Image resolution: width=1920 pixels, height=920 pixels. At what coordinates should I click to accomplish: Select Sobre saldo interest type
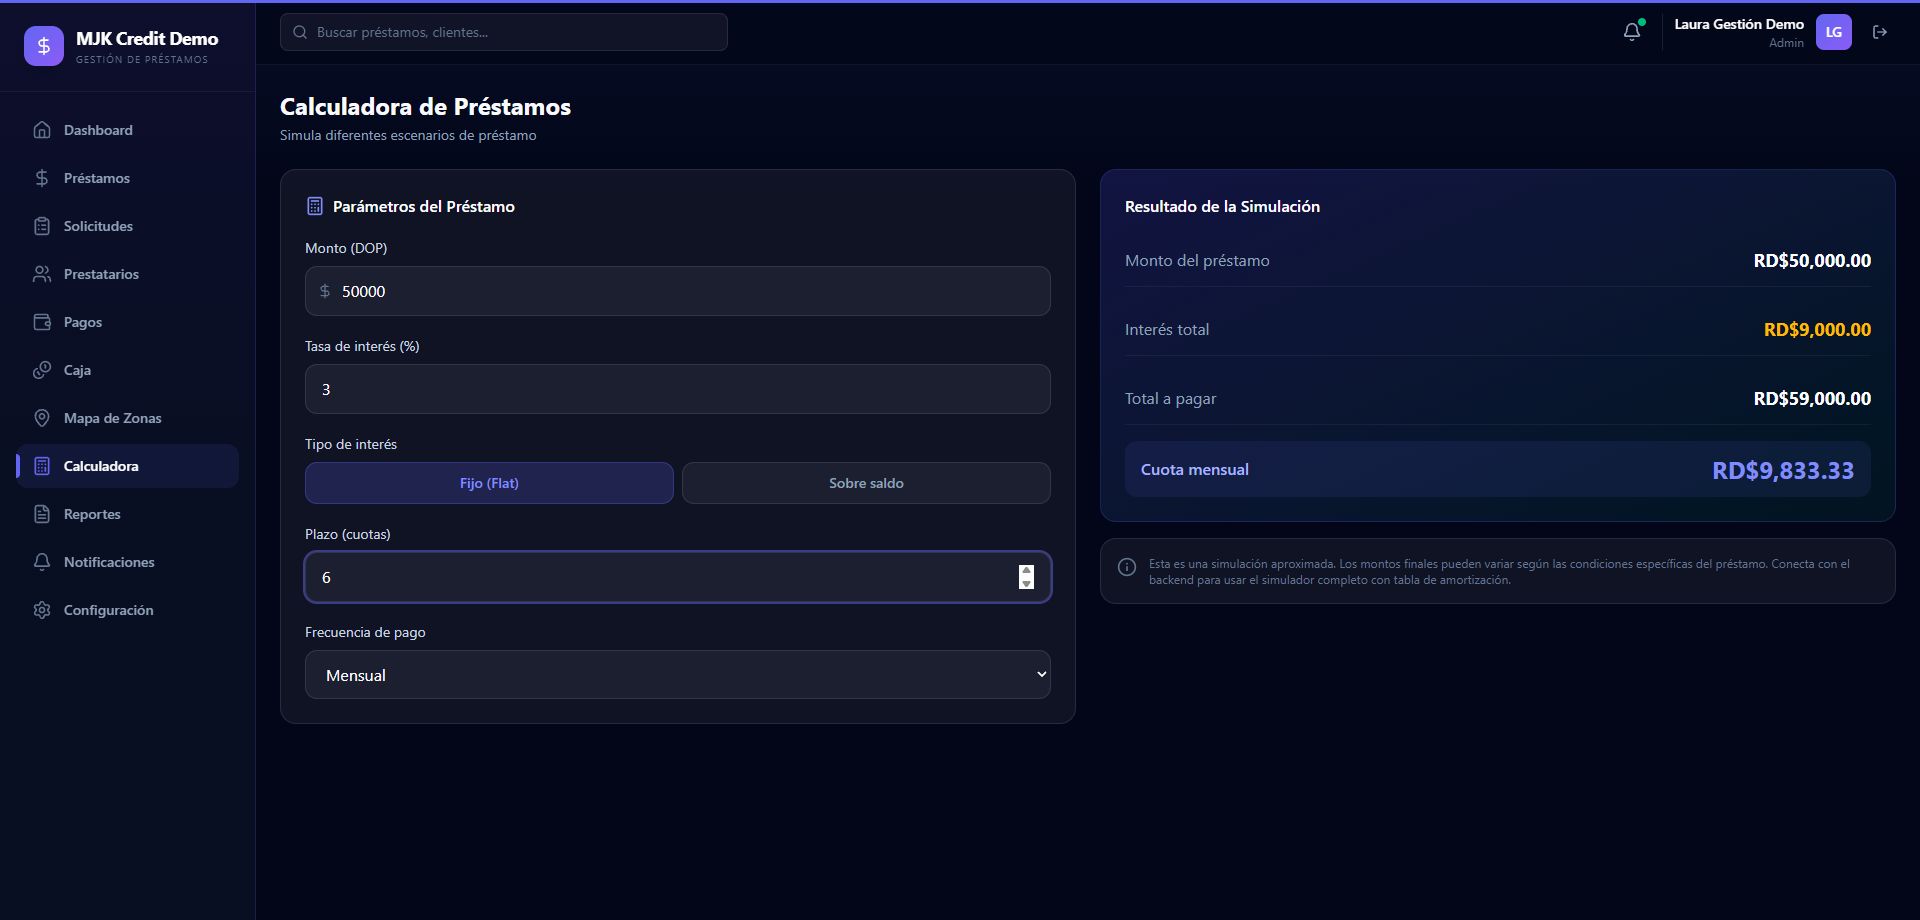(x=866, y=483)
